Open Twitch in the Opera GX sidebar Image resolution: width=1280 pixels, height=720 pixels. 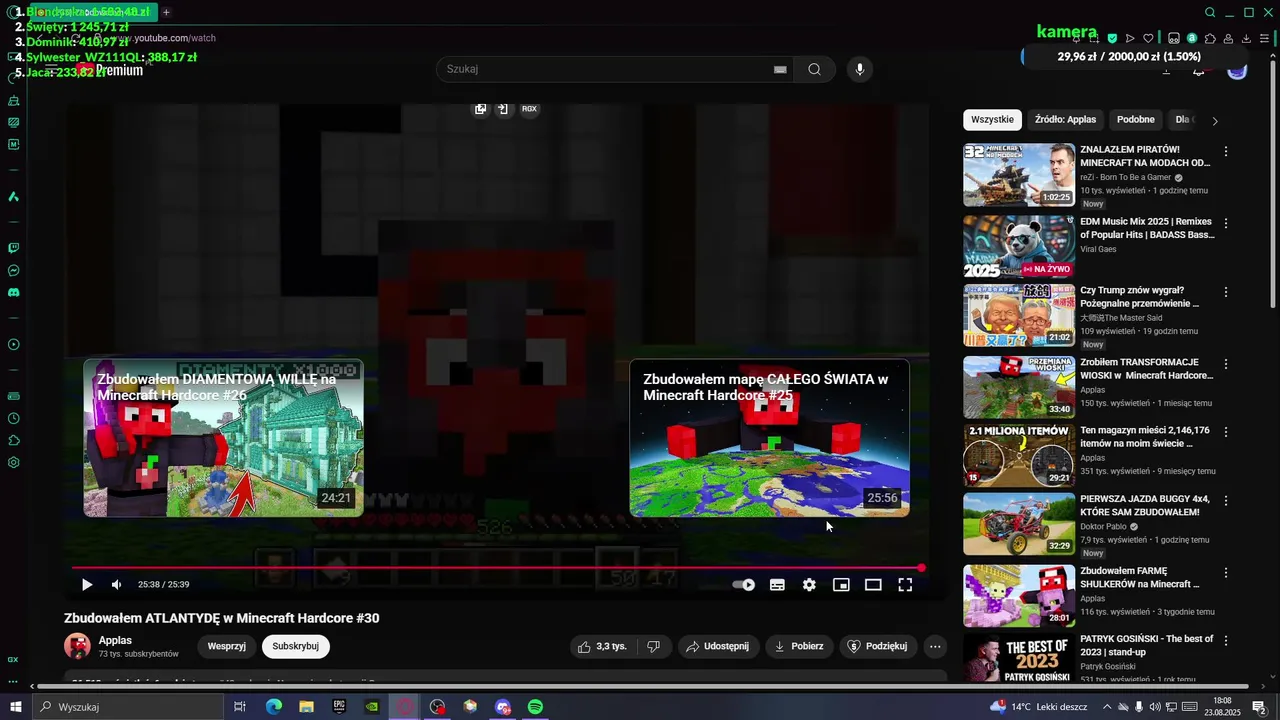point(13,248)
